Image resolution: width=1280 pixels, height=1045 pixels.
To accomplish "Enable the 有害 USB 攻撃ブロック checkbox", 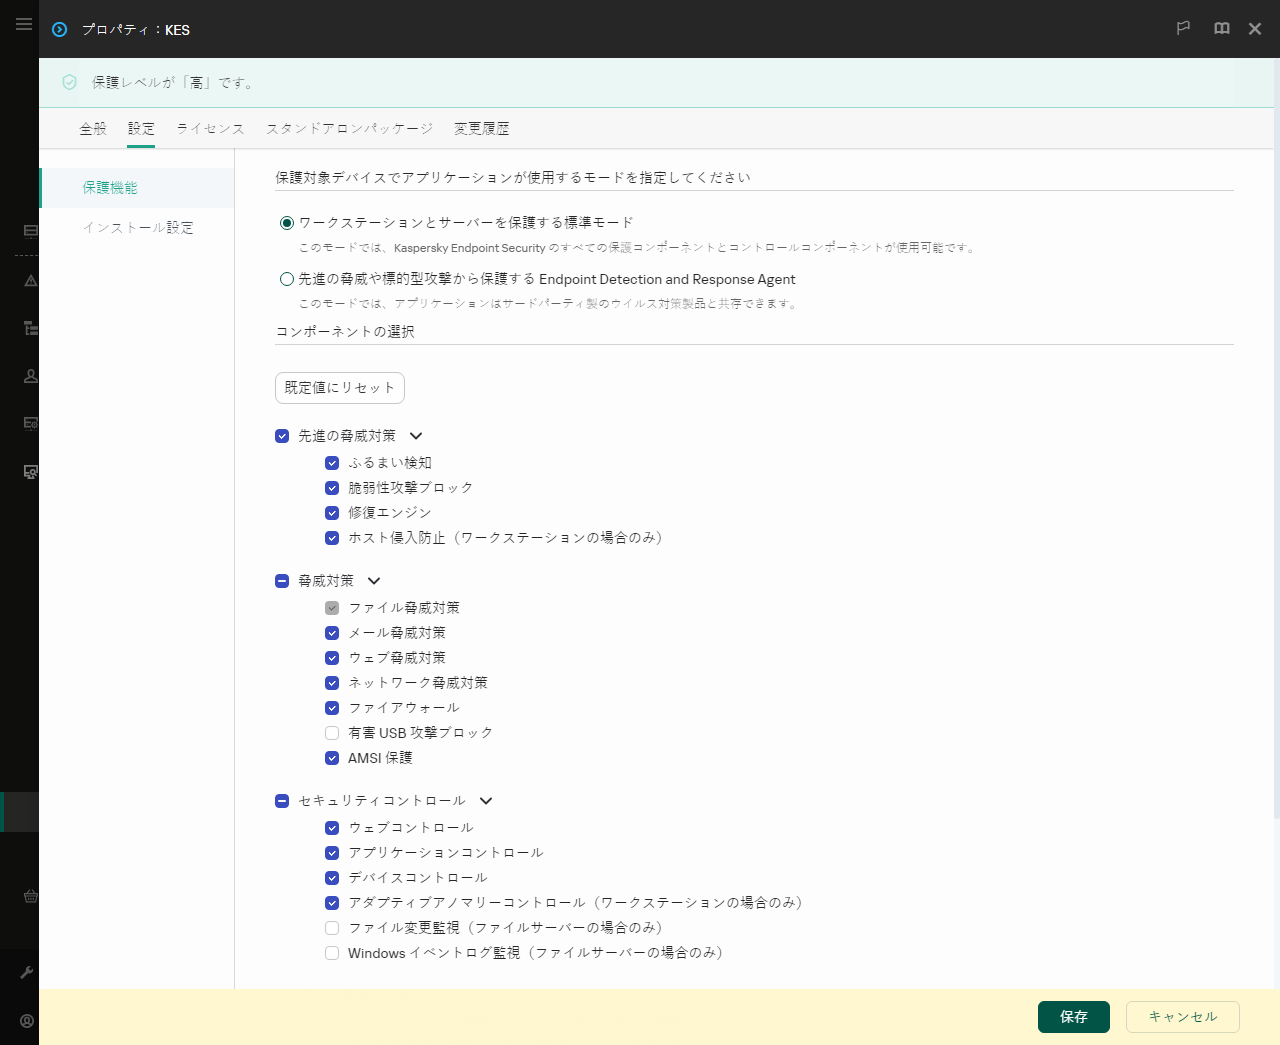I will [332, 733].
